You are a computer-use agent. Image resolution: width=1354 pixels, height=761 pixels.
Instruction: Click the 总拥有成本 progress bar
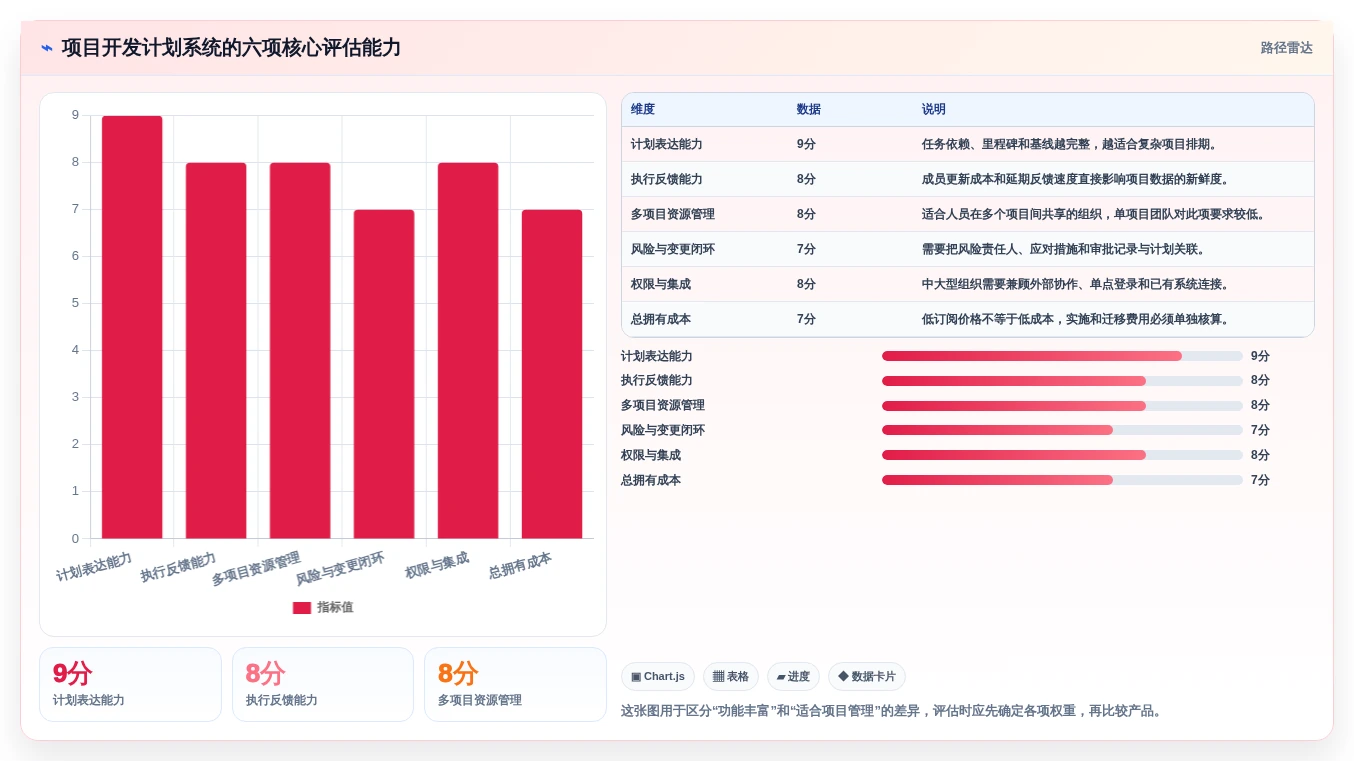click(x=1062, y=480)
